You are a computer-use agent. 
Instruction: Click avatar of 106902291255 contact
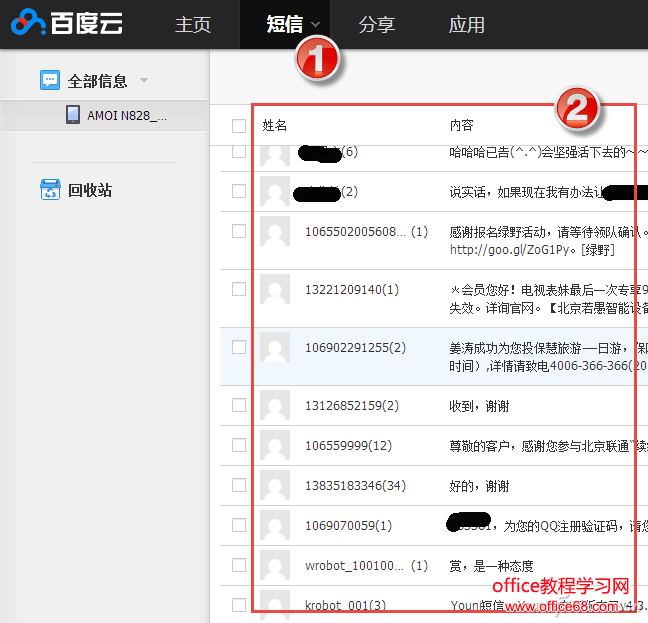(x=275, y=347)
